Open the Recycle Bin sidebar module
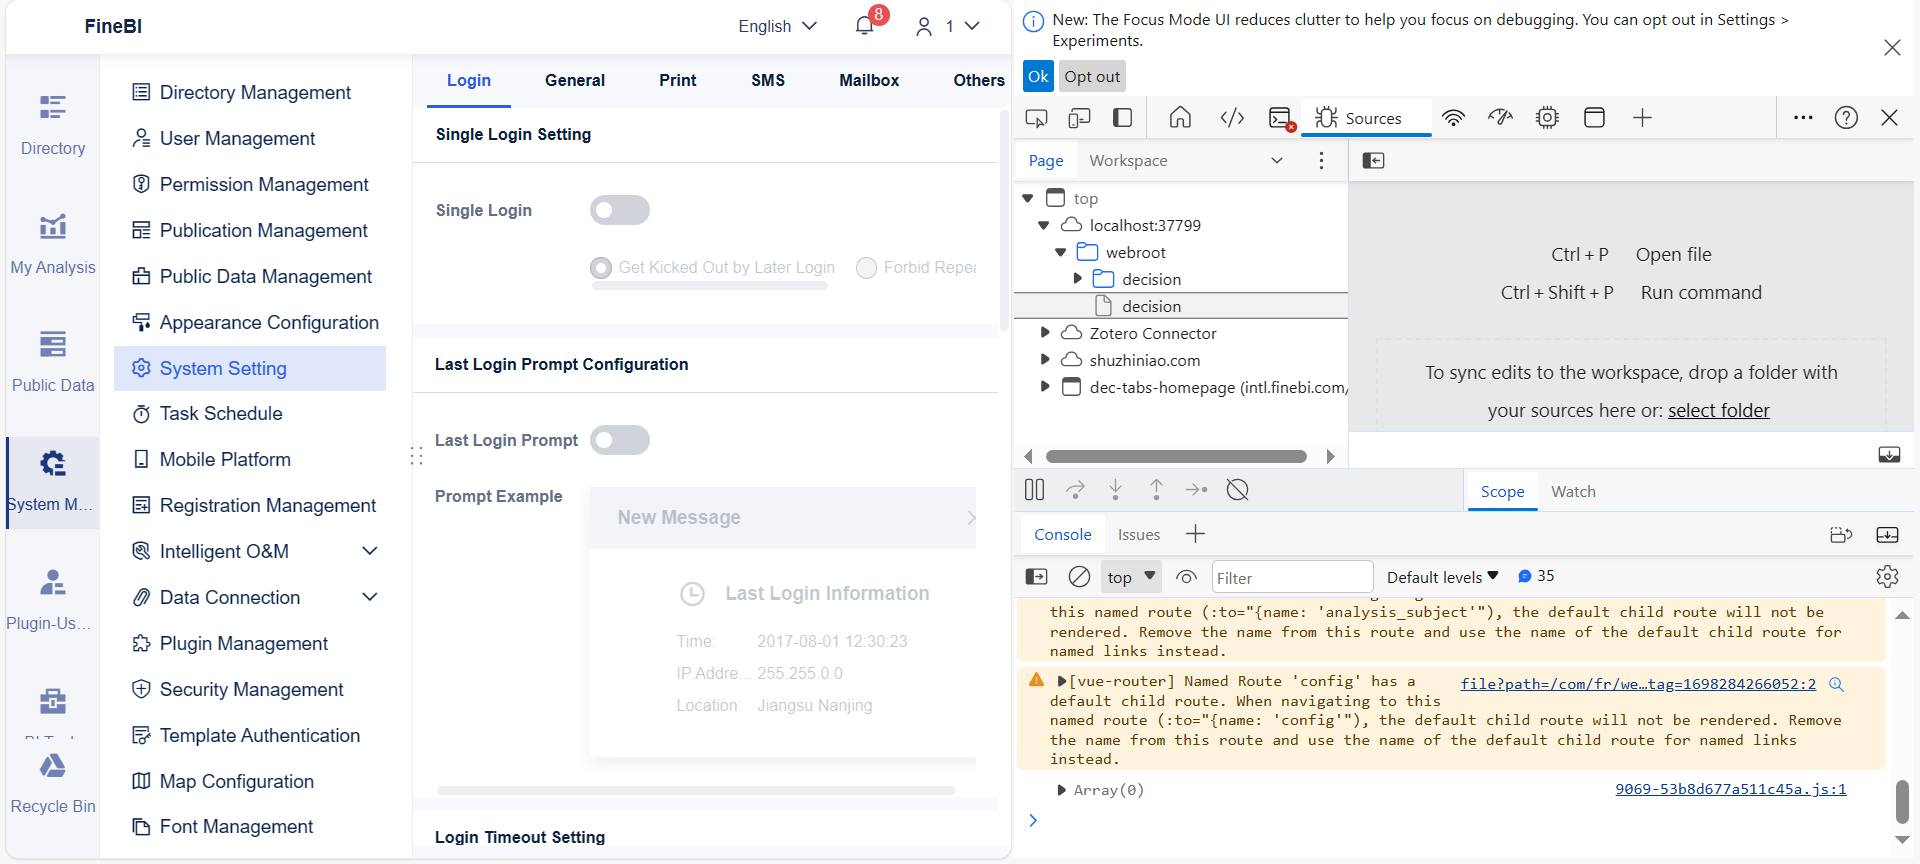The height and width of the screenshot is (864, 1920). pos(53,783)
